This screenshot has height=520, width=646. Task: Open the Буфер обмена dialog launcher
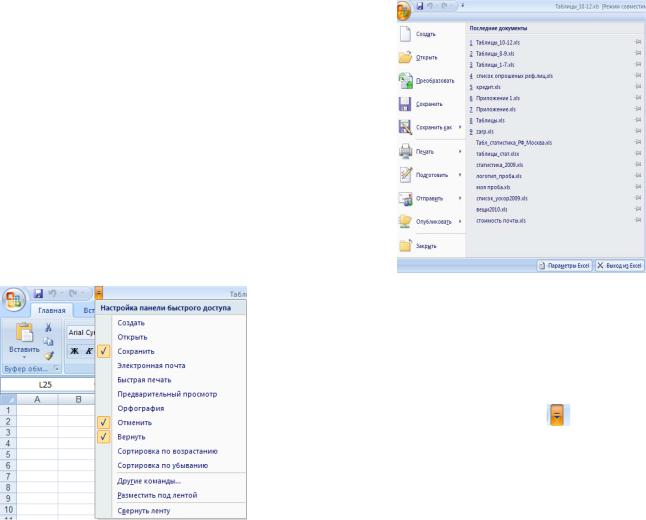(57, 368)
